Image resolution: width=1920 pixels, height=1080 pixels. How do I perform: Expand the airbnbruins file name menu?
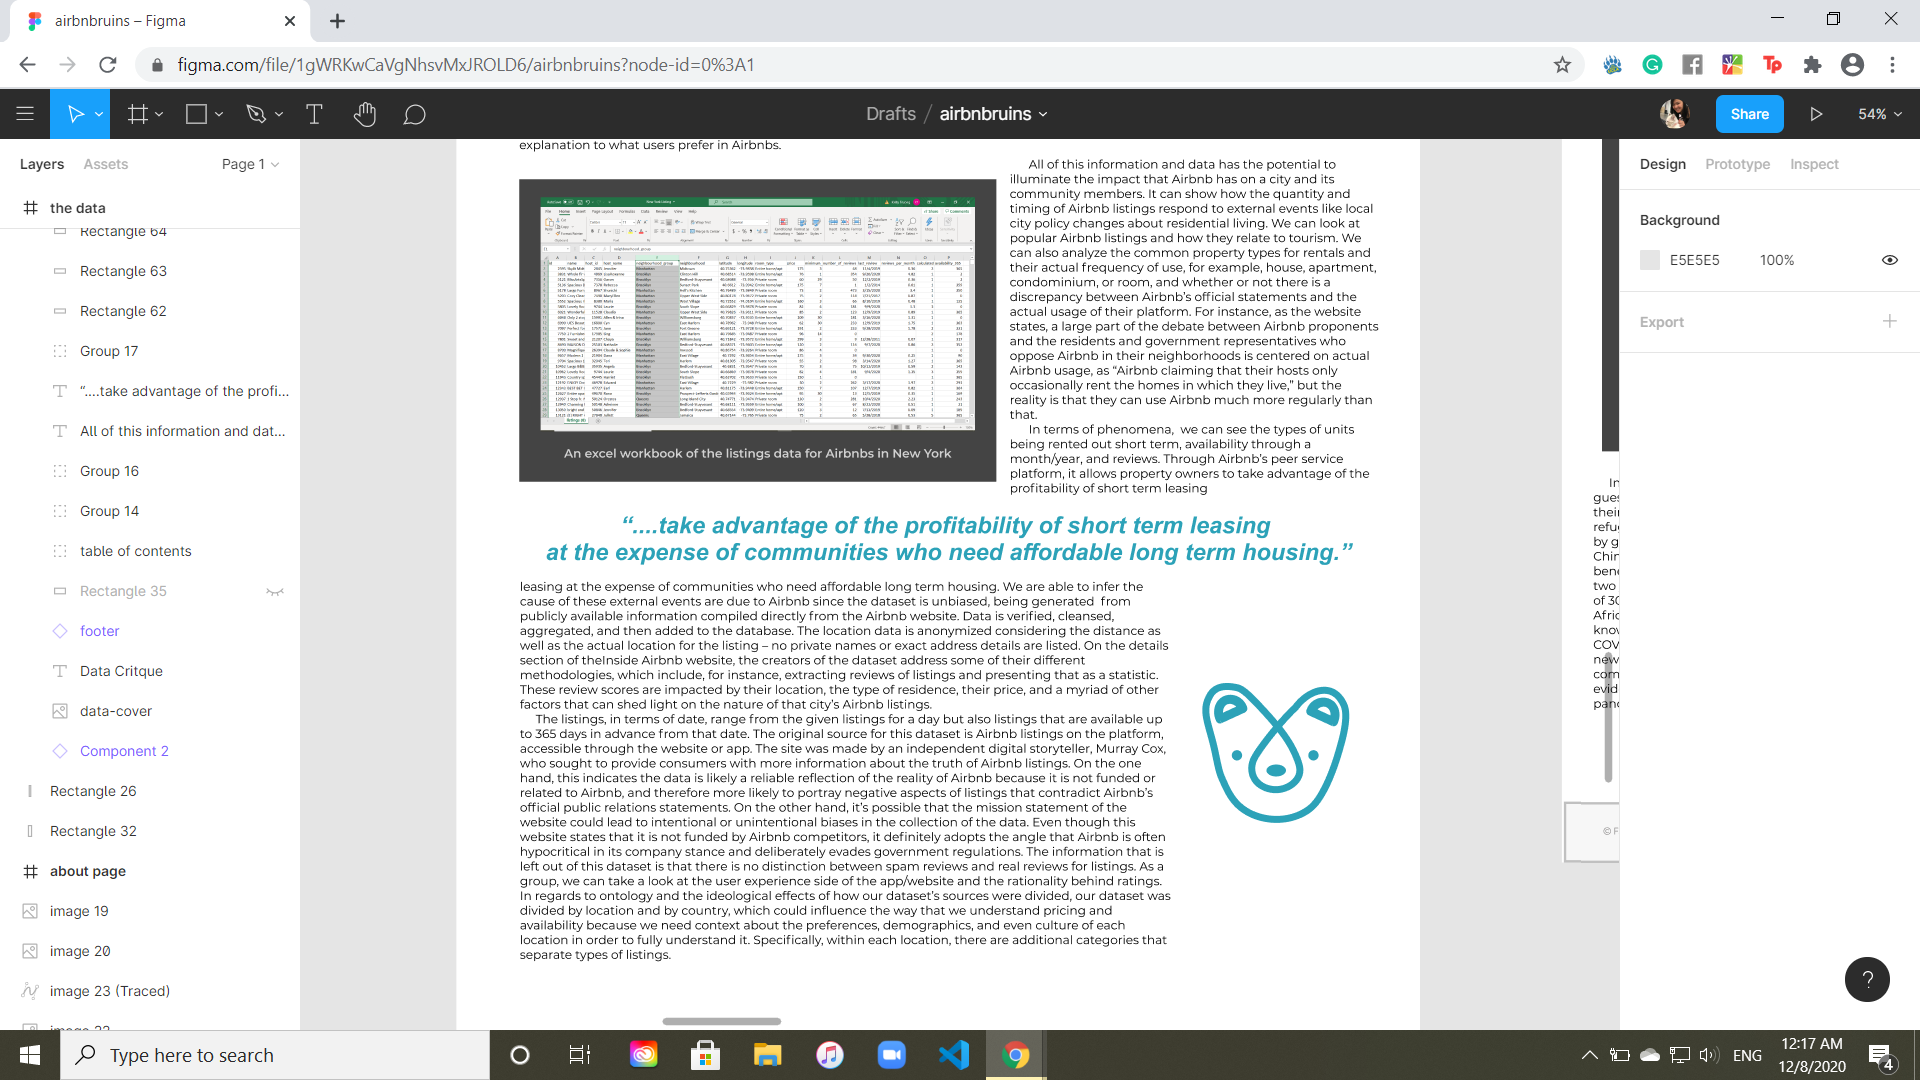(x=993, y=114)
